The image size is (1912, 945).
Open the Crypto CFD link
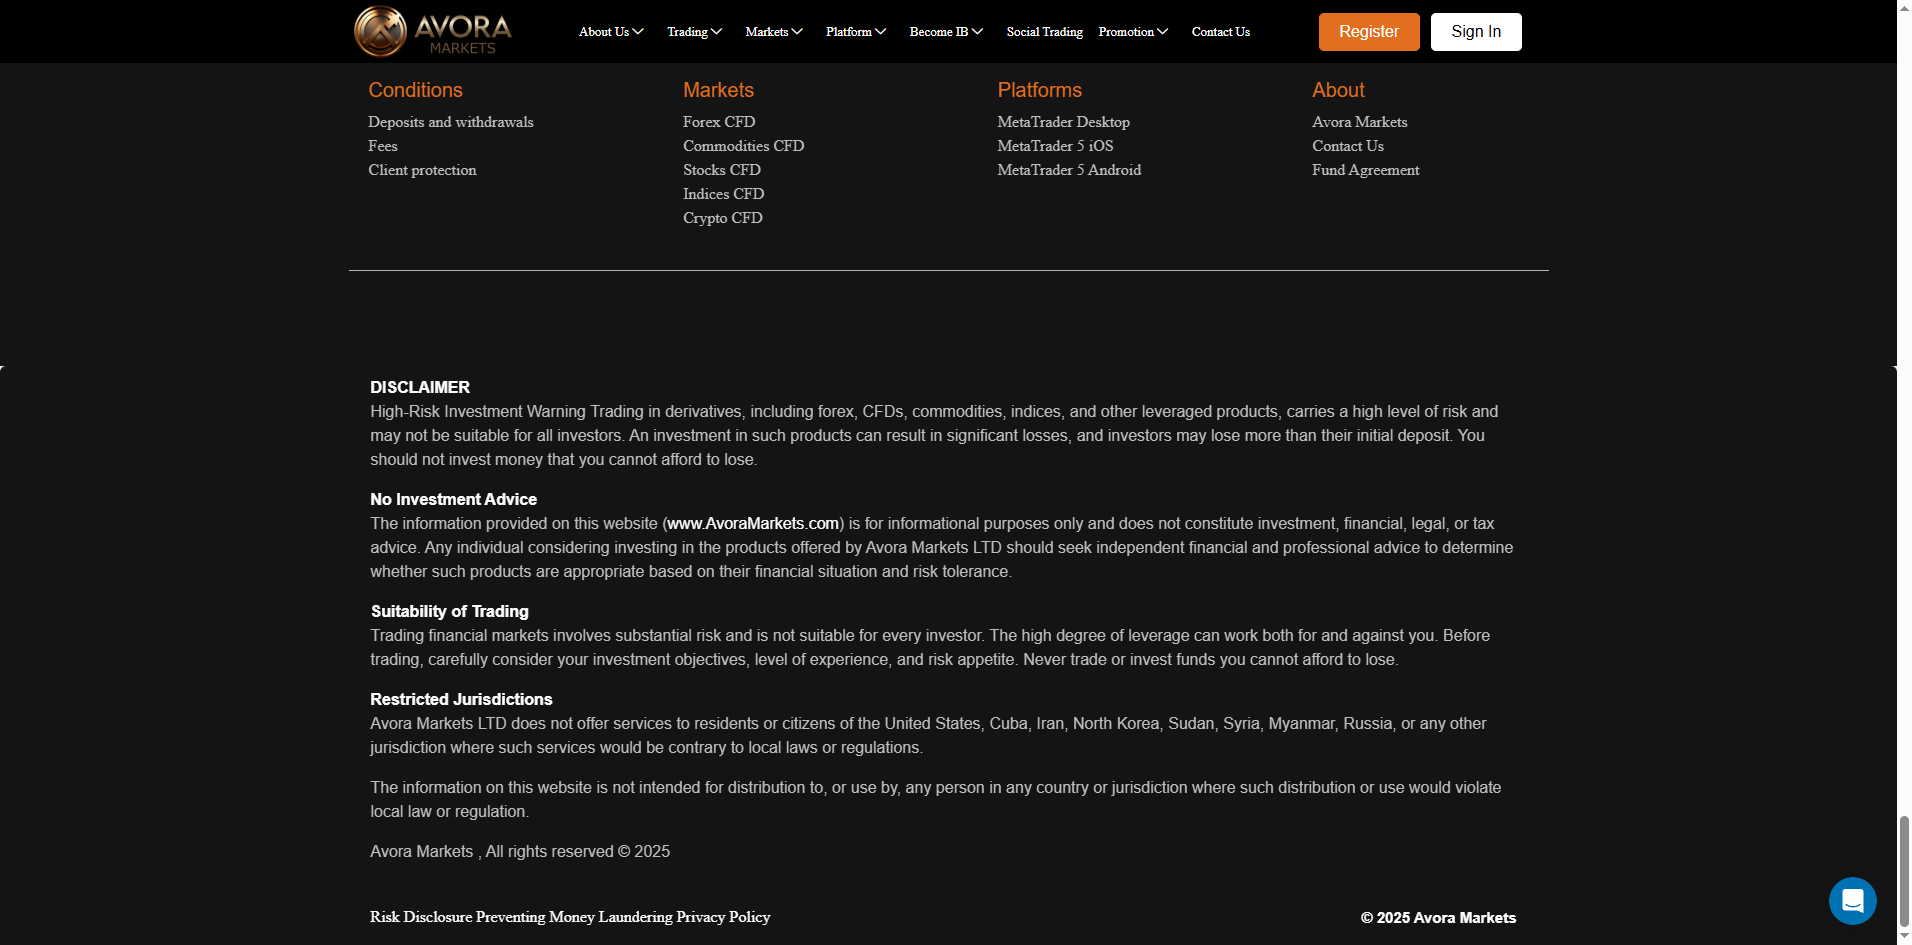723,218
